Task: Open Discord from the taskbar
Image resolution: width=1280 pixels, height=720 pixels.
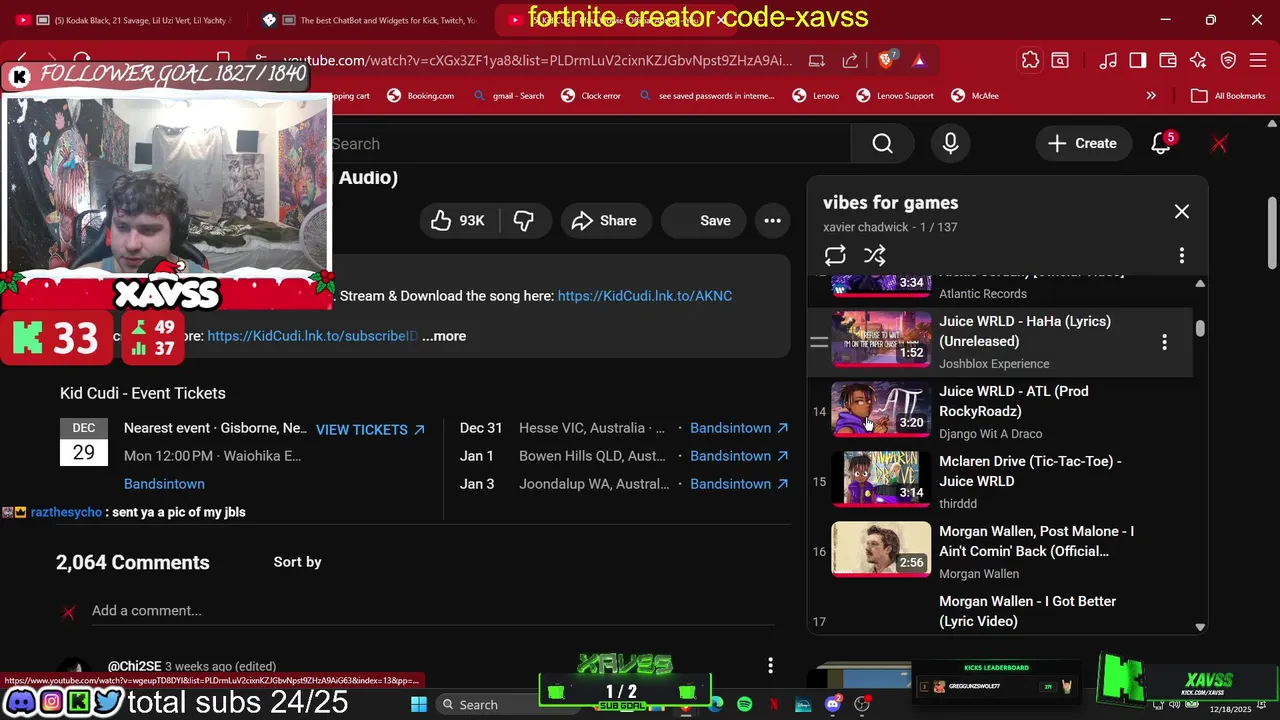Action: [x=832, y=705]
